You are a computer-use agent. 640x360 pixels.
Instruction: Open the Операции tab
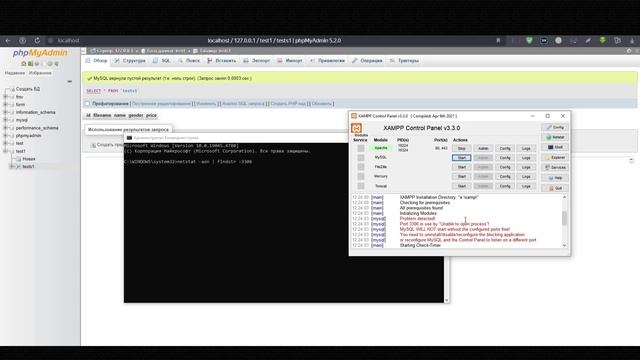click(367, 60)
